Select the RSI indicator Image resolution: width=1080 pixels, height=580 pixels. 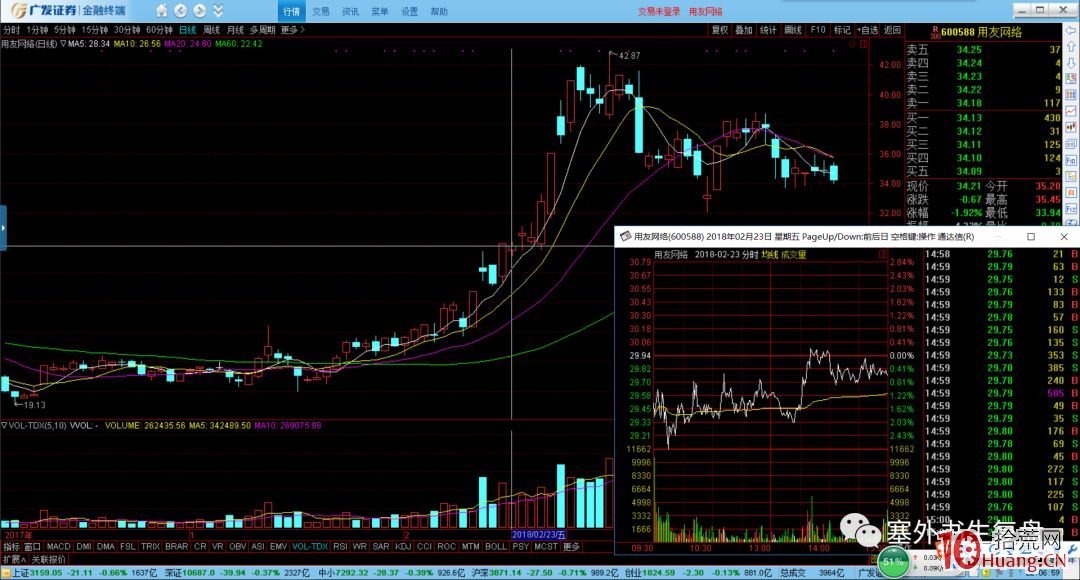click(340, 546)
